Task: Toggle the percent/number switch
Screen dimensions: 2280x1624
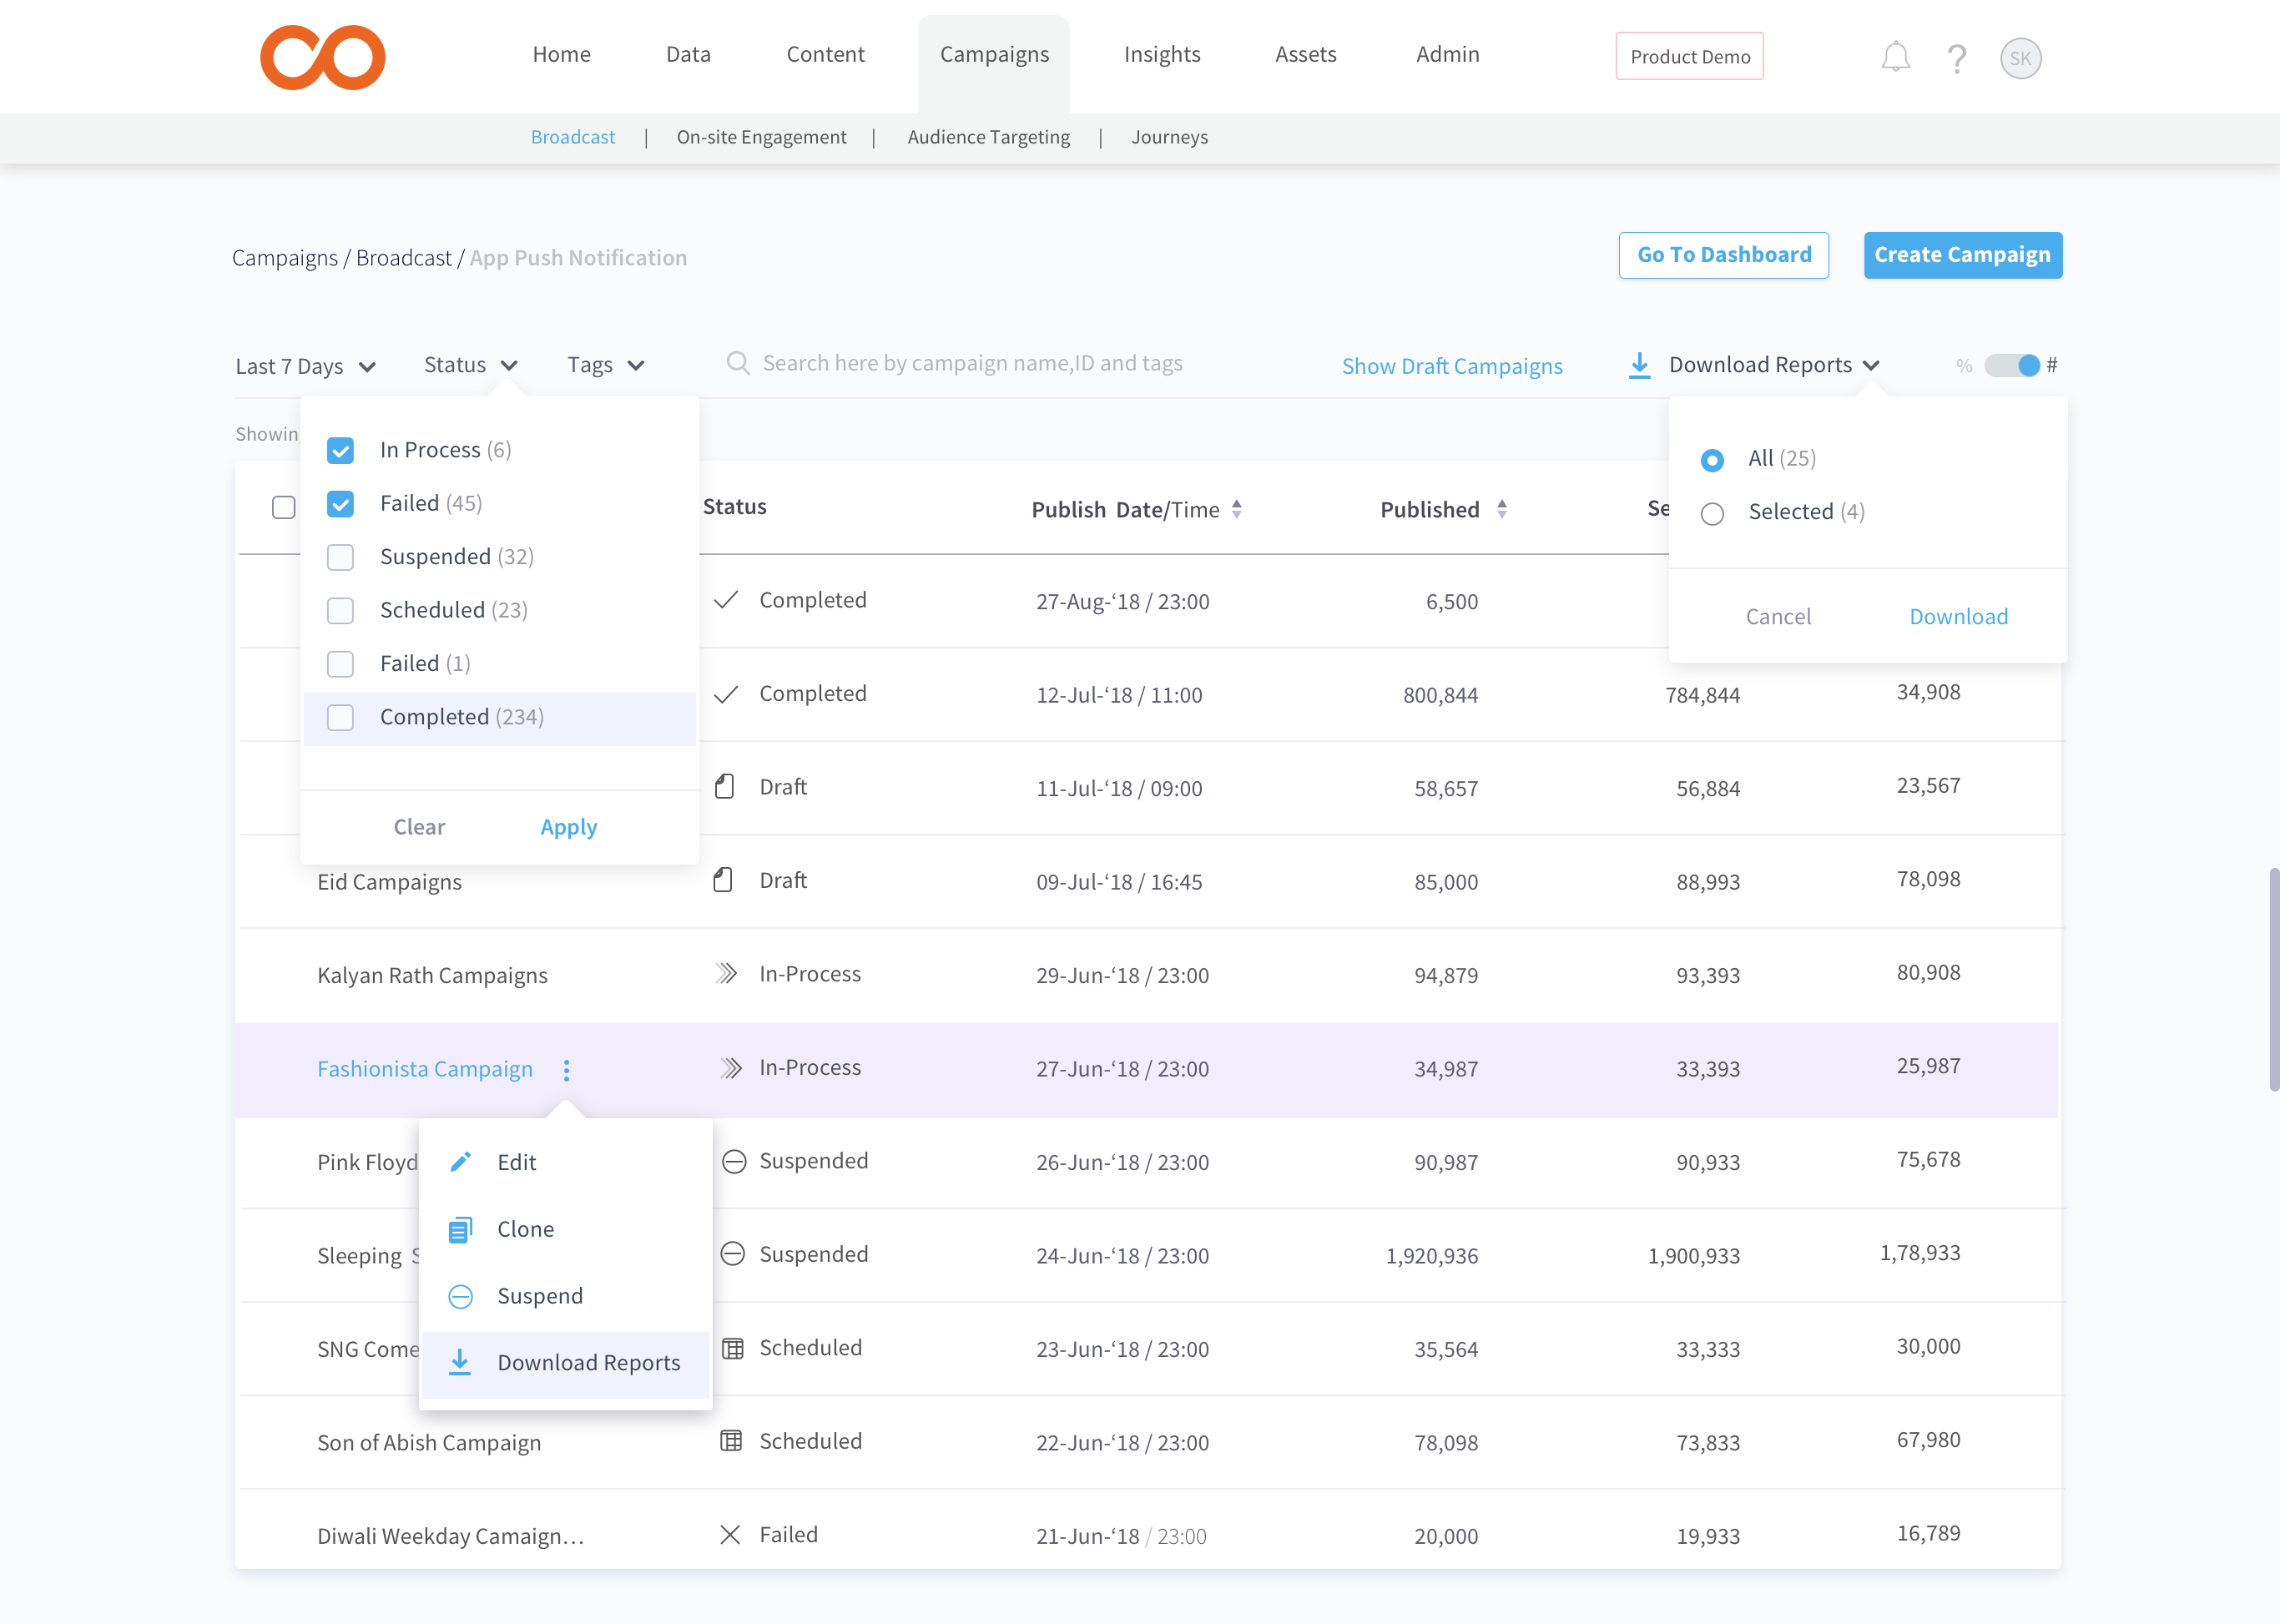Action: pyautogui.click(x=2012, y=365)
